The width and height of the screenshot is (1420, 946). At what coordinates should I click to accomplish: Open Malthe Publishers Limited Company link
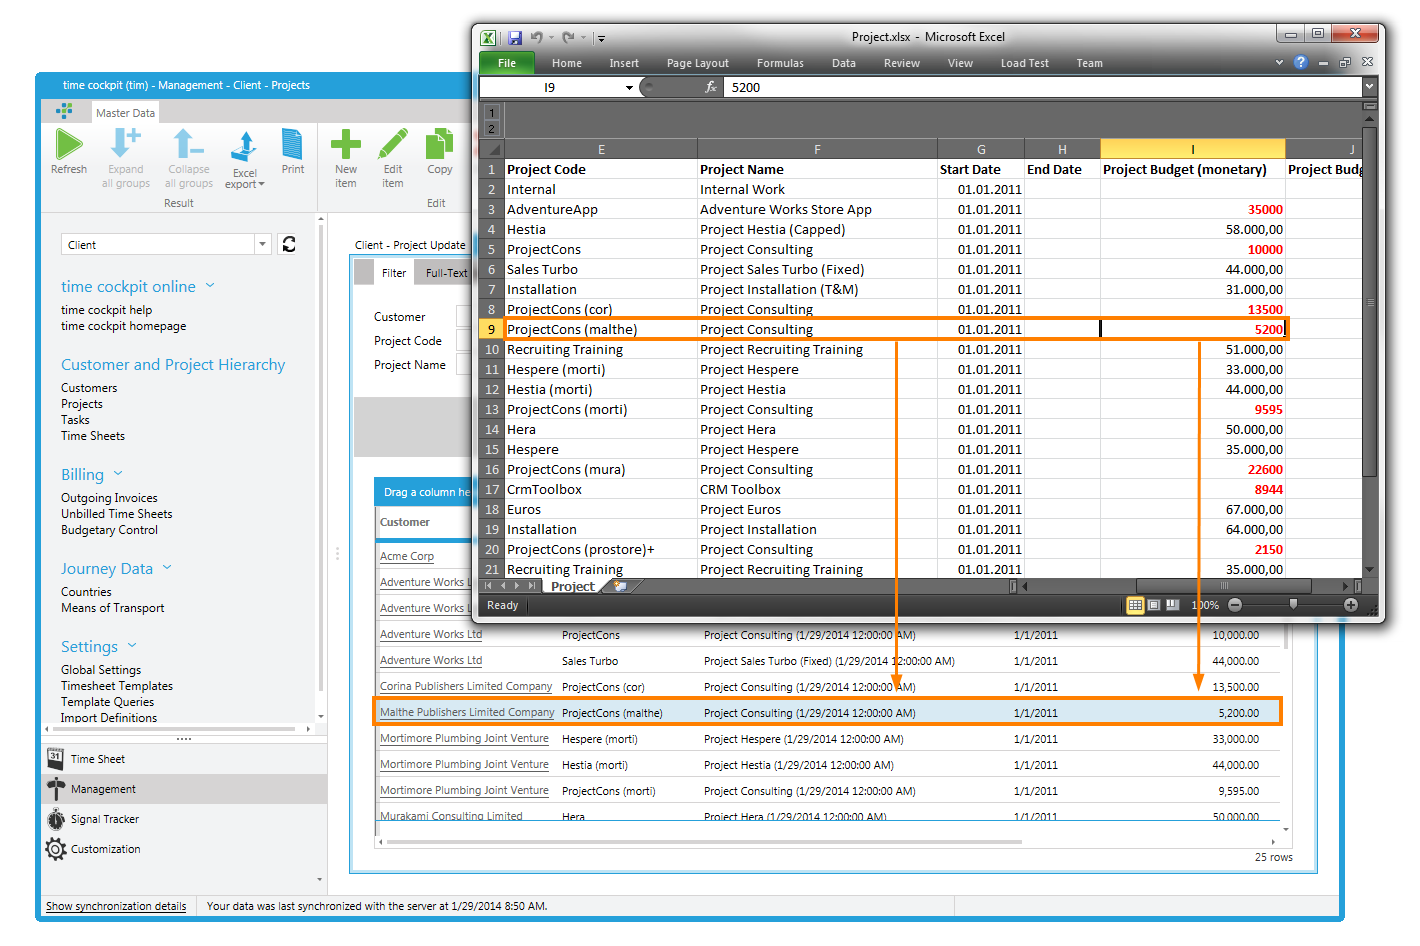[x=467, y=712]
